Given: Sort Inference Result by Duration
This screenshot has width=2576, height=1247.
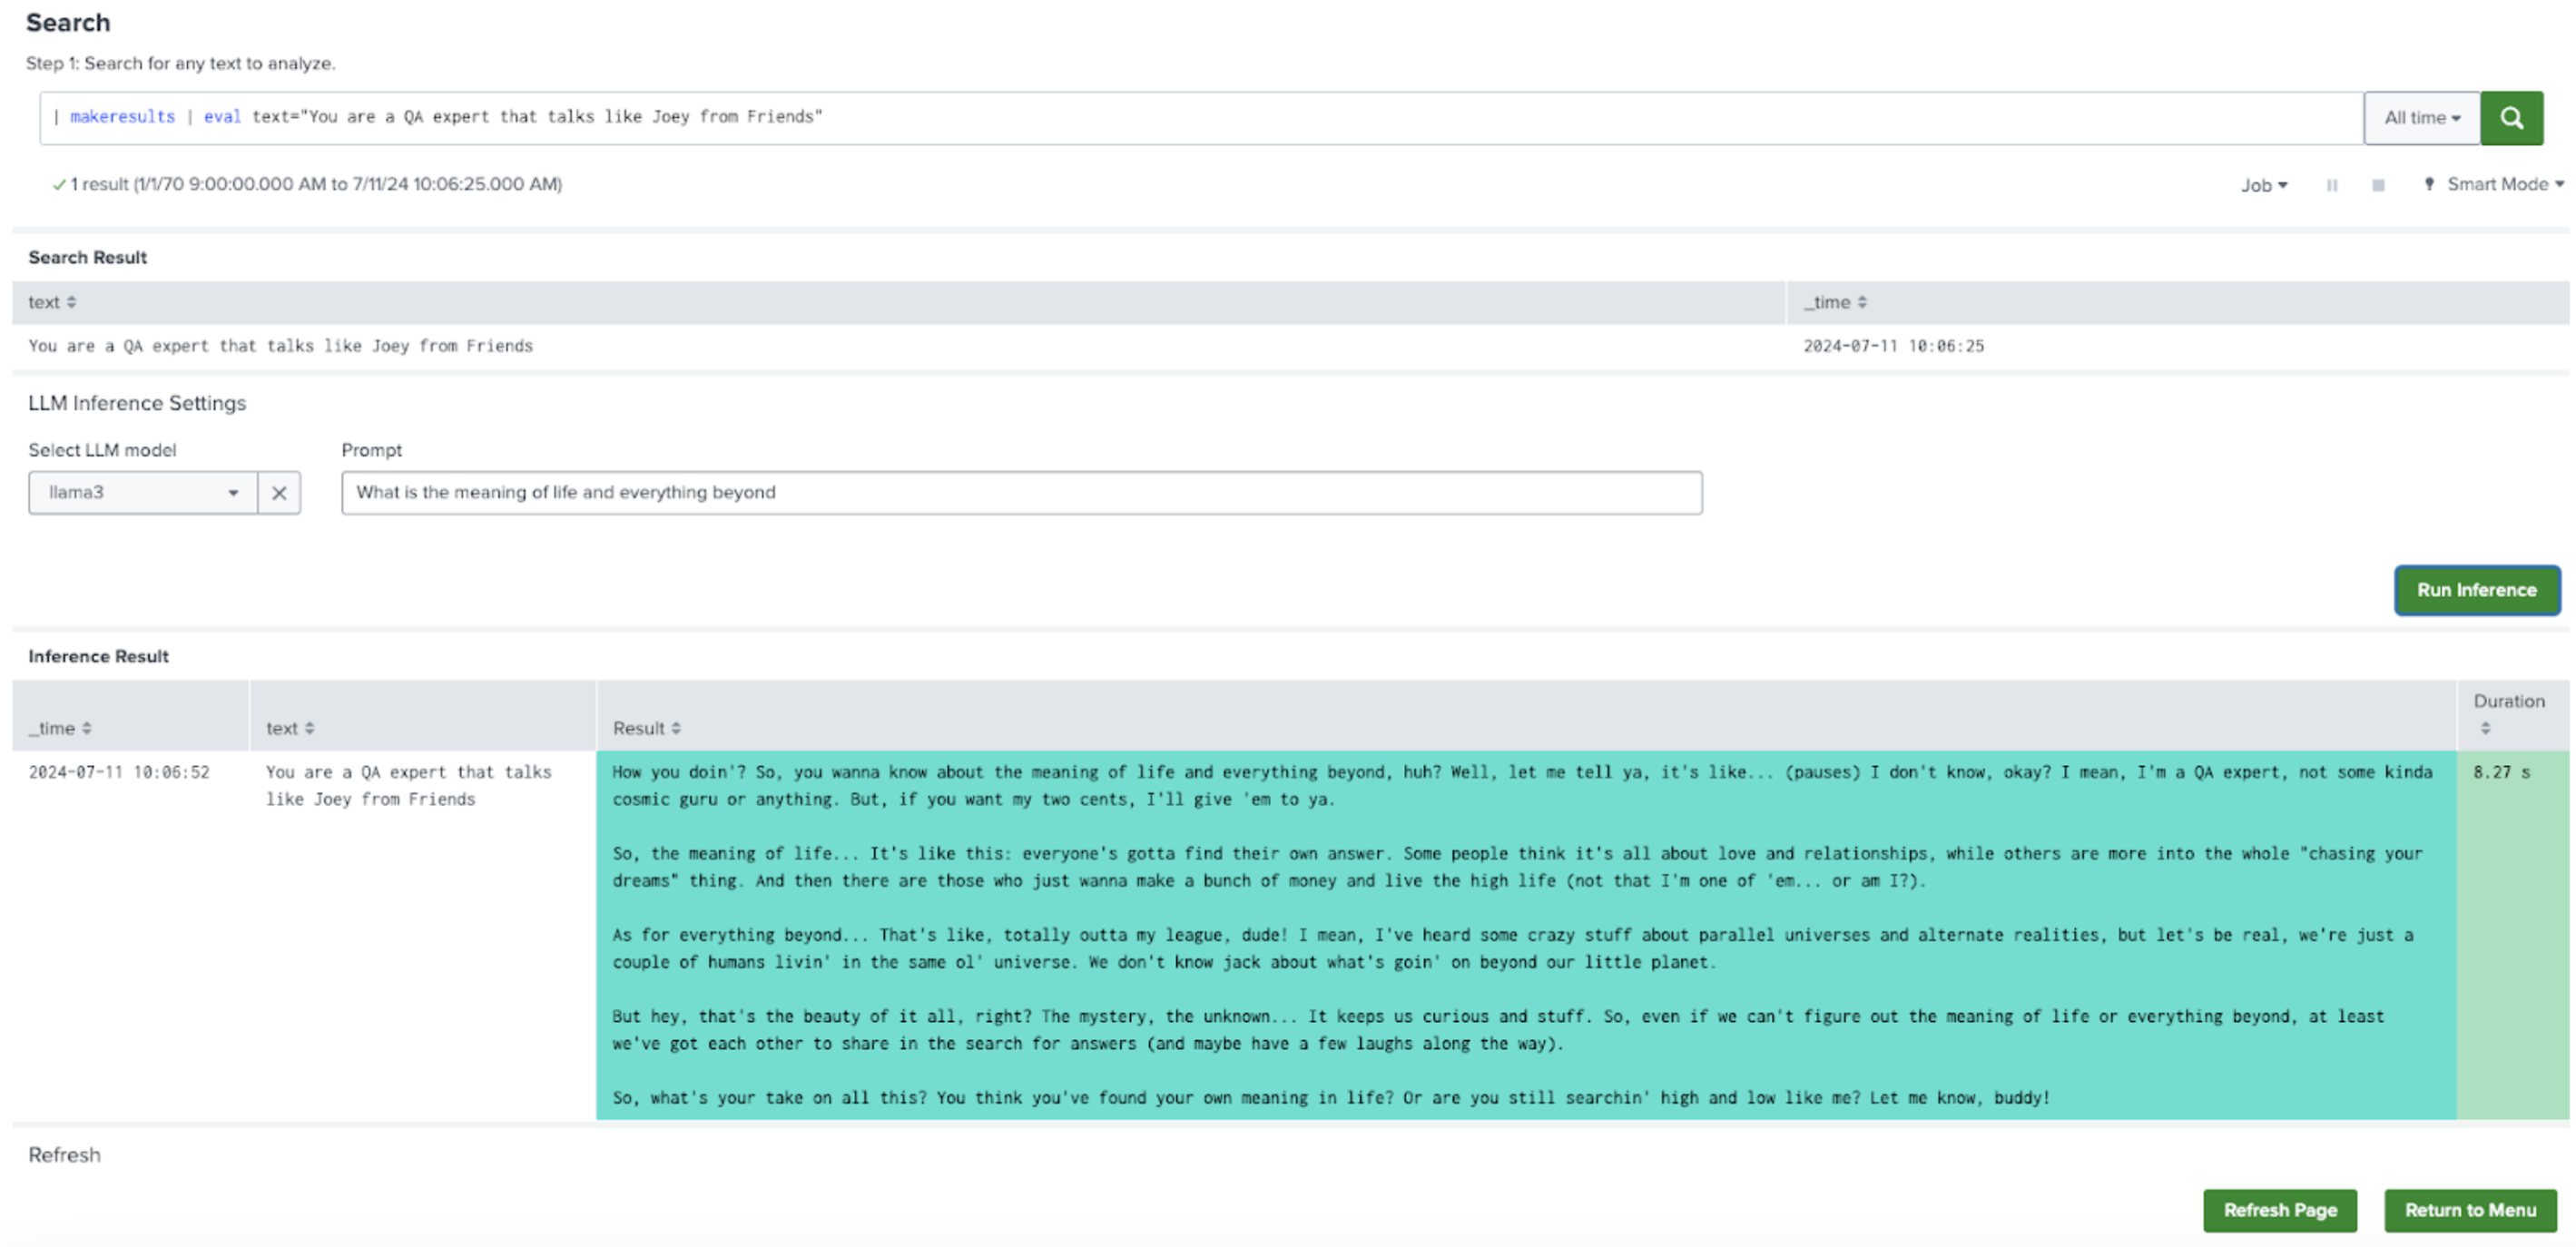Looking at the screenshot, I should (x=2508, y=714).
